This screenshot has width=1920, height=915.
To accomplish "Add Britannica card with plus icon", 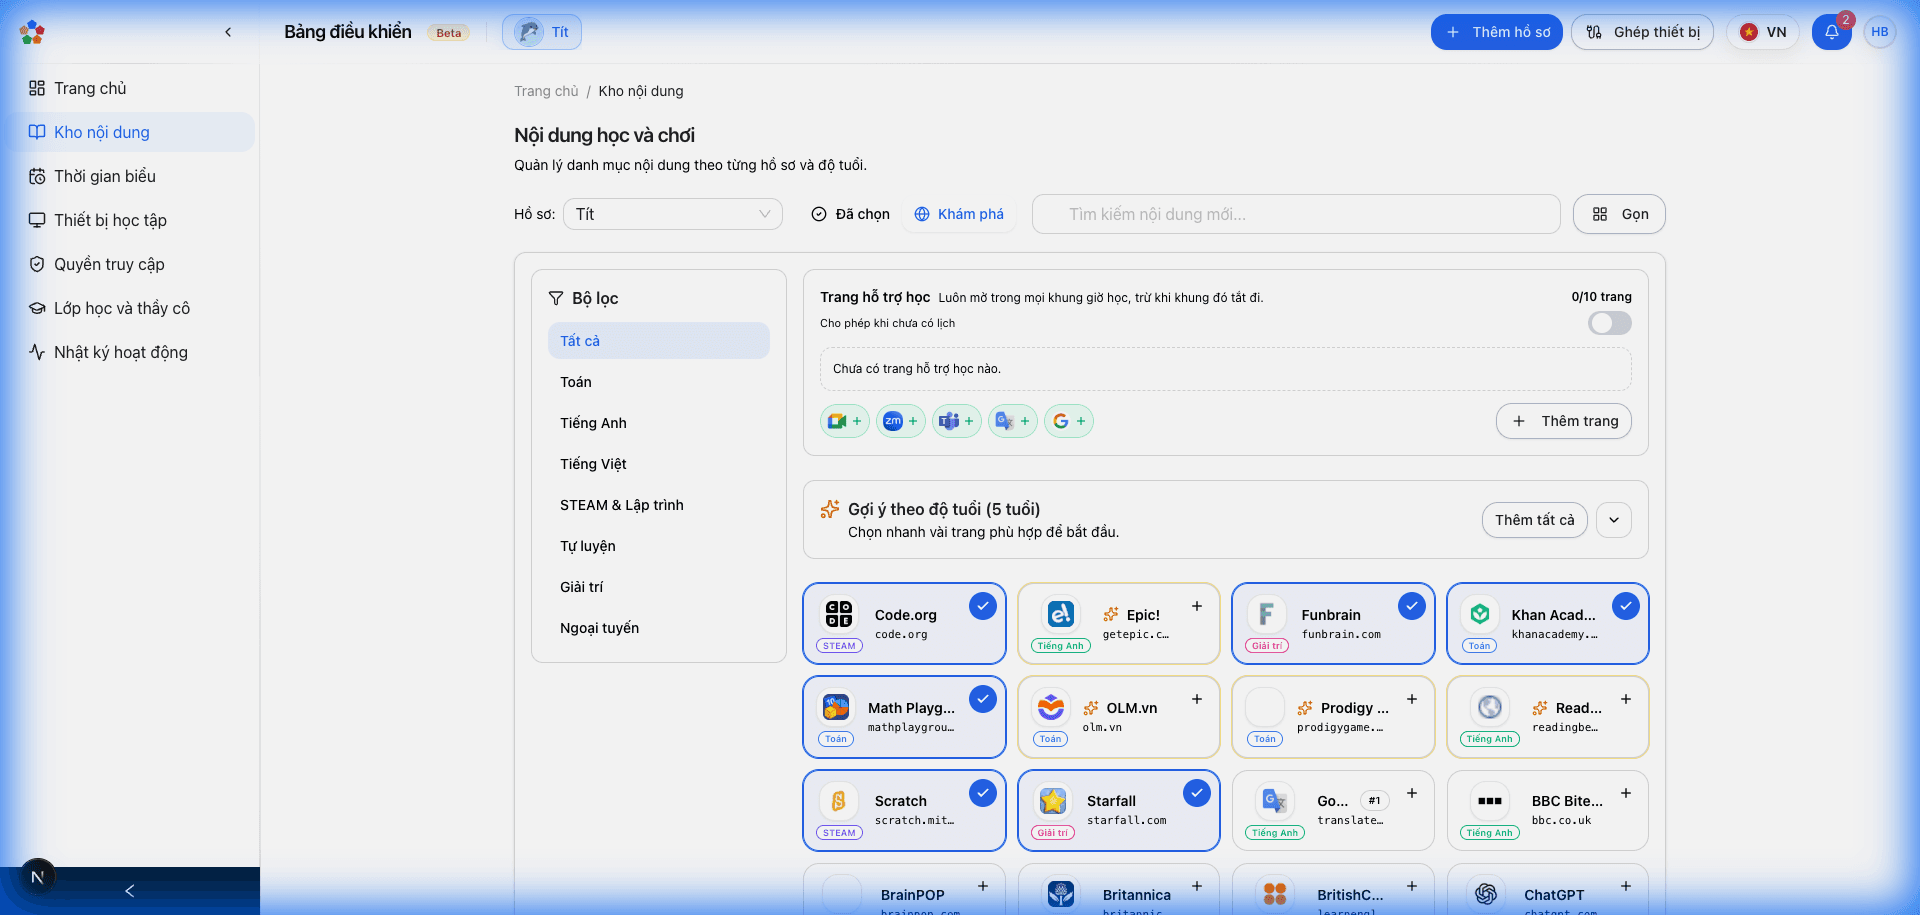I will 1197,886.
